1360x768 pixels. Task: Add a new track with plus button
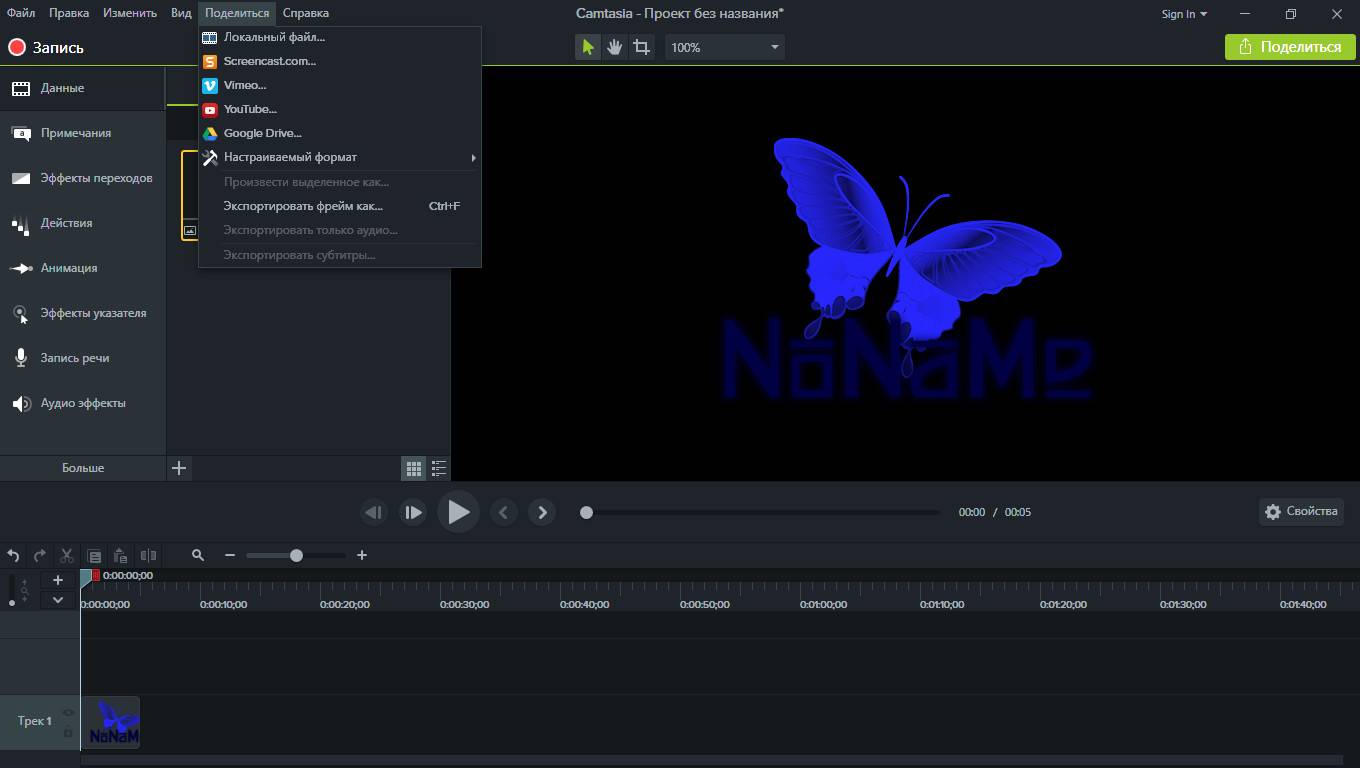tap(58, 580)
